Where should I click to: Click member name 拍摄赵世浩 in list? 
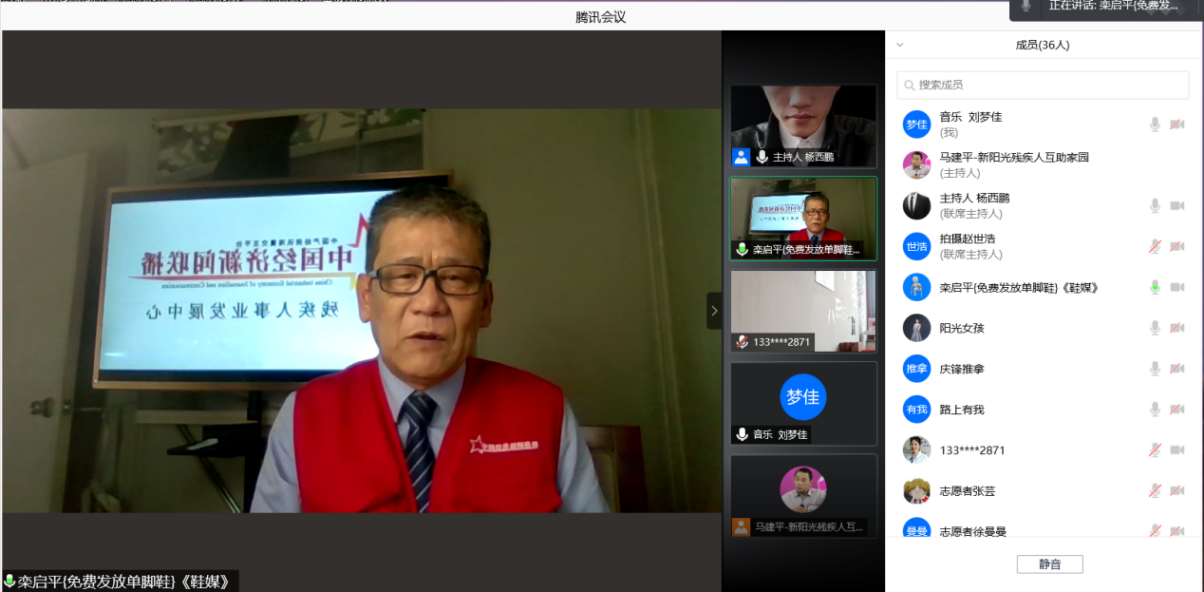coord(967,239)
